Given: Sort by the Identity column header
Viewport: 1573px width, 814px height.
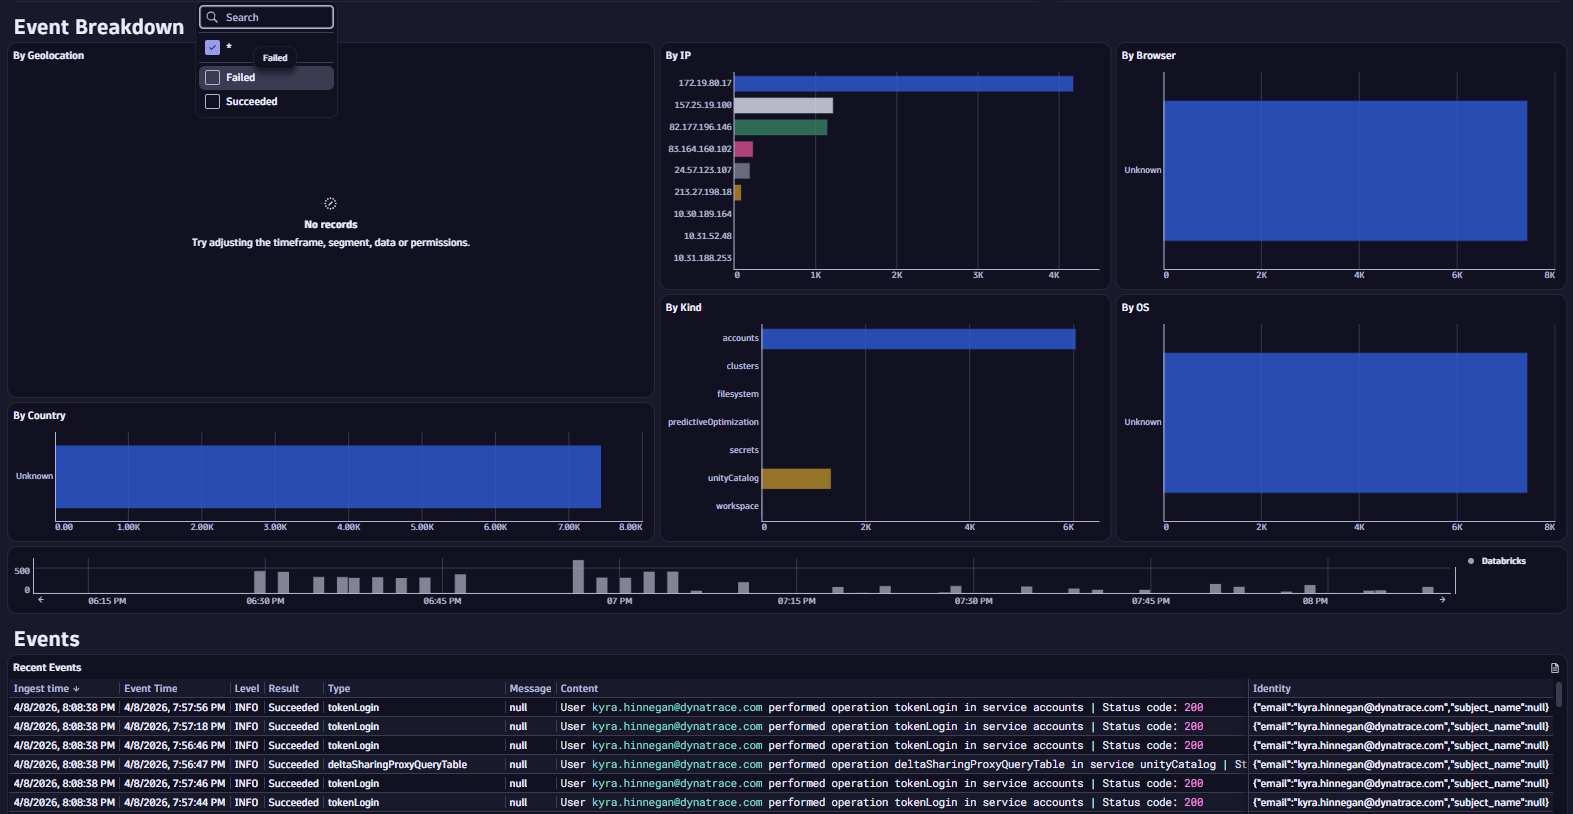Looking at the screenshot, I should point(1271,689).
